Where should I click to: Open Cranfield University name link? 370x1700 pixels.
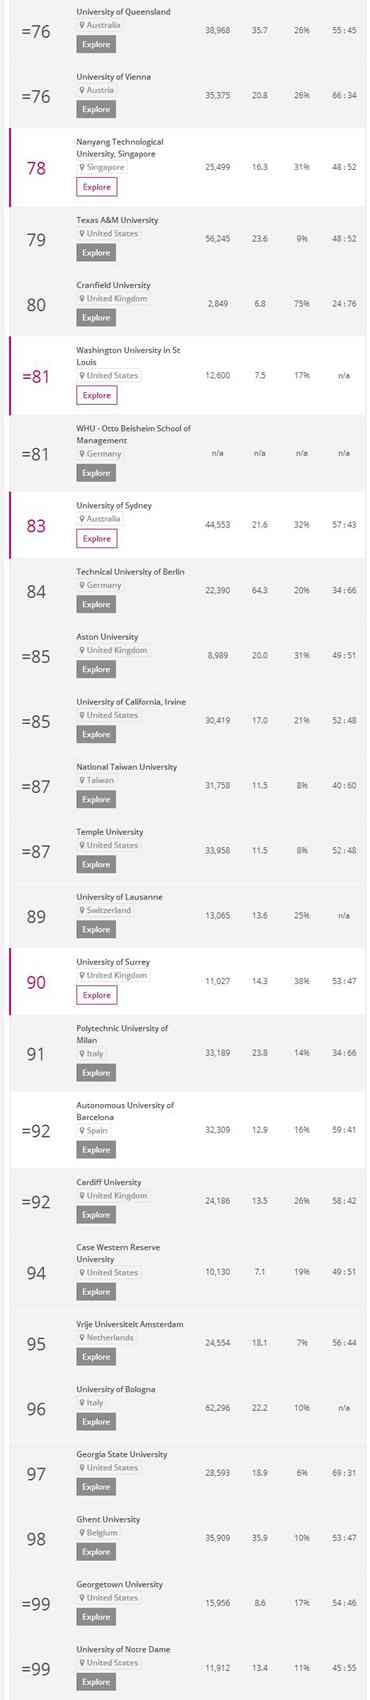(x=113, y=285)
